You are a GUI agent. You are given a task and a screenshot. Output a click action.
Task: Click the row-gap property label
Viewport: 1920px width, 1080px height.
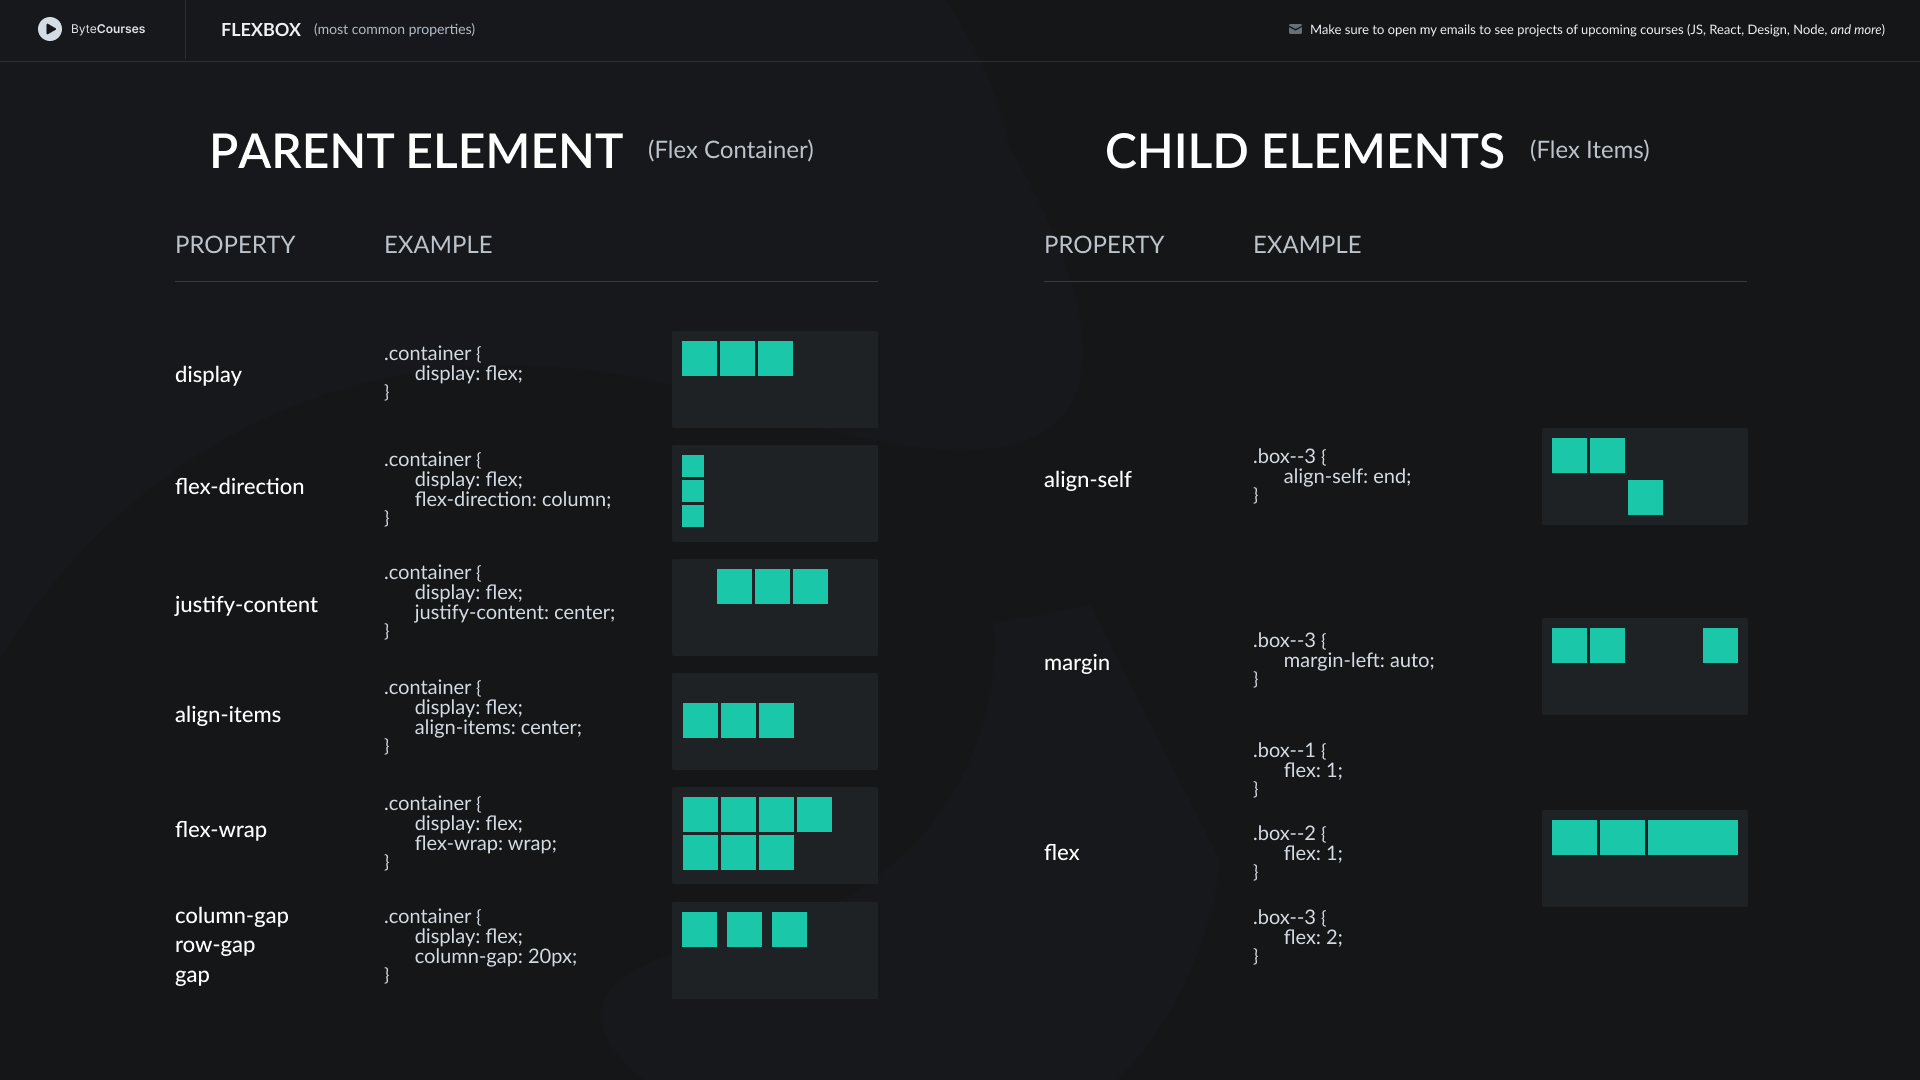click(x=215, y=945)
